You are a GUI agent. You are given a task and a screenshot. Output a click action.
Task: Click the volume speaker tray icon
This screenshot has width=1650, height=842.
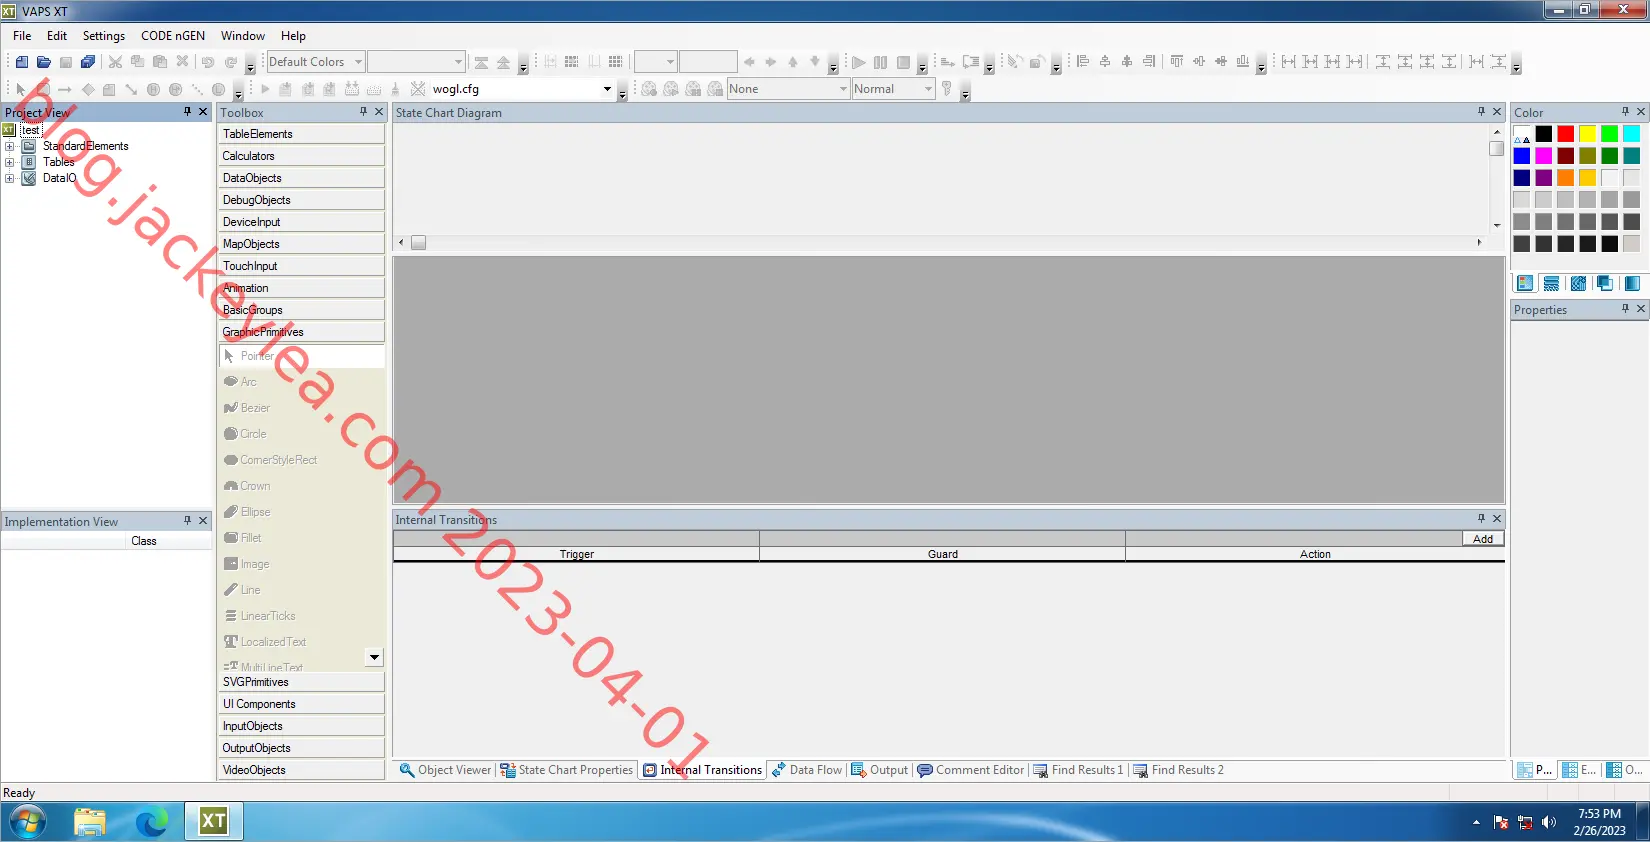(1549, 822)
